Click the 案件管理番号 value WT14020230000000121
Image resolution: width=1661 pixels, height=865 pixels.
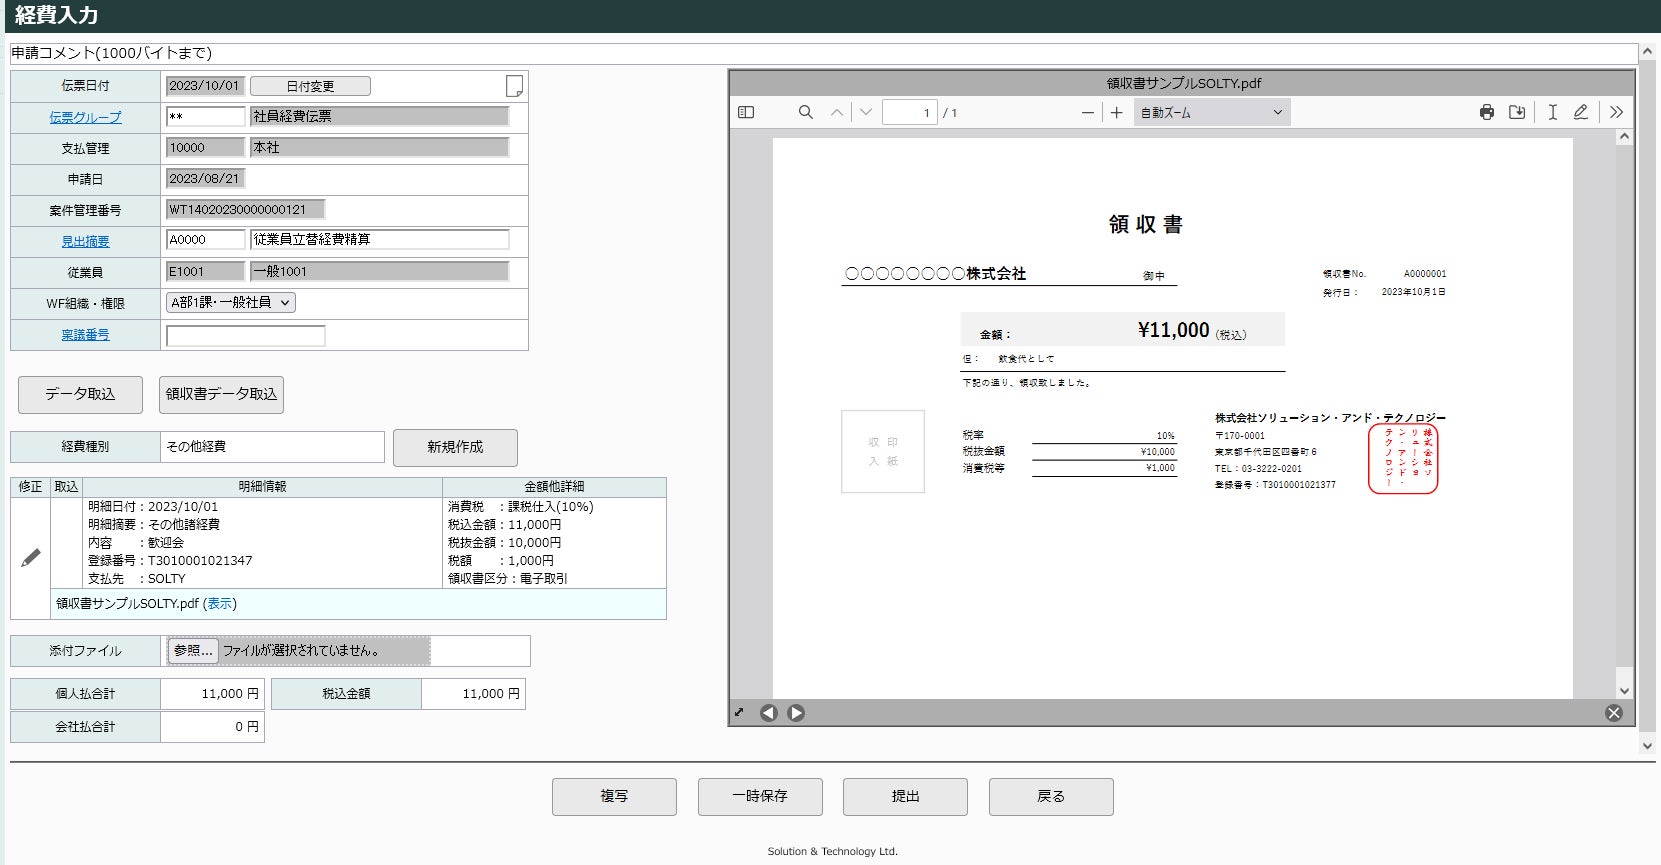(245, 210)
